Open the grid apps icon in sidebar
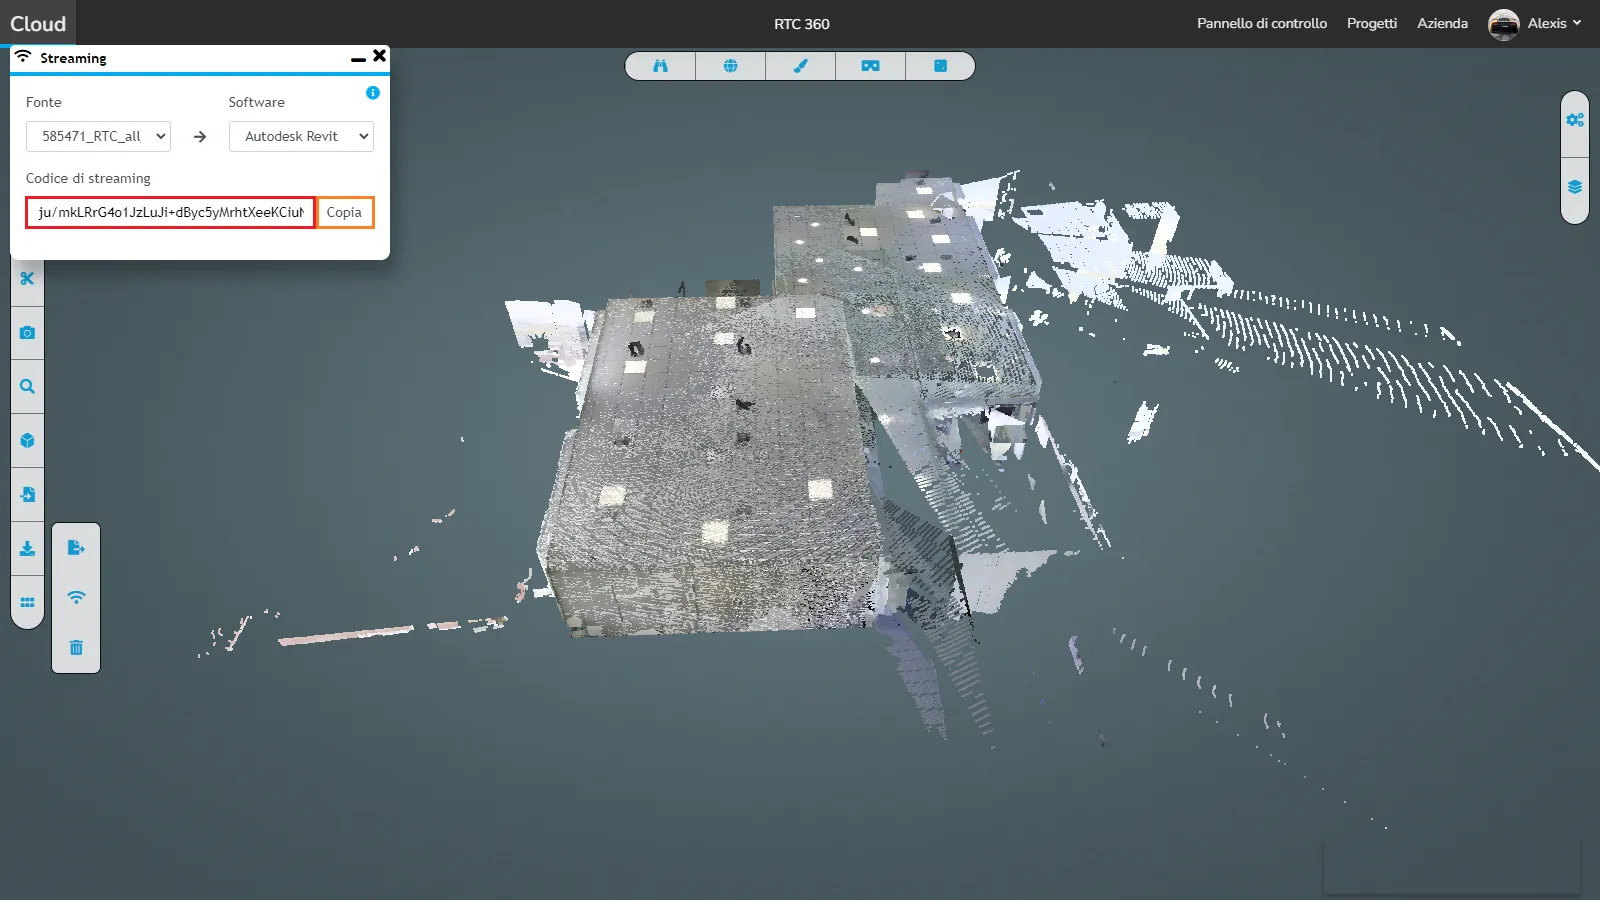The height and width of the screenshot is (900, 1600). tap(27, 603)
